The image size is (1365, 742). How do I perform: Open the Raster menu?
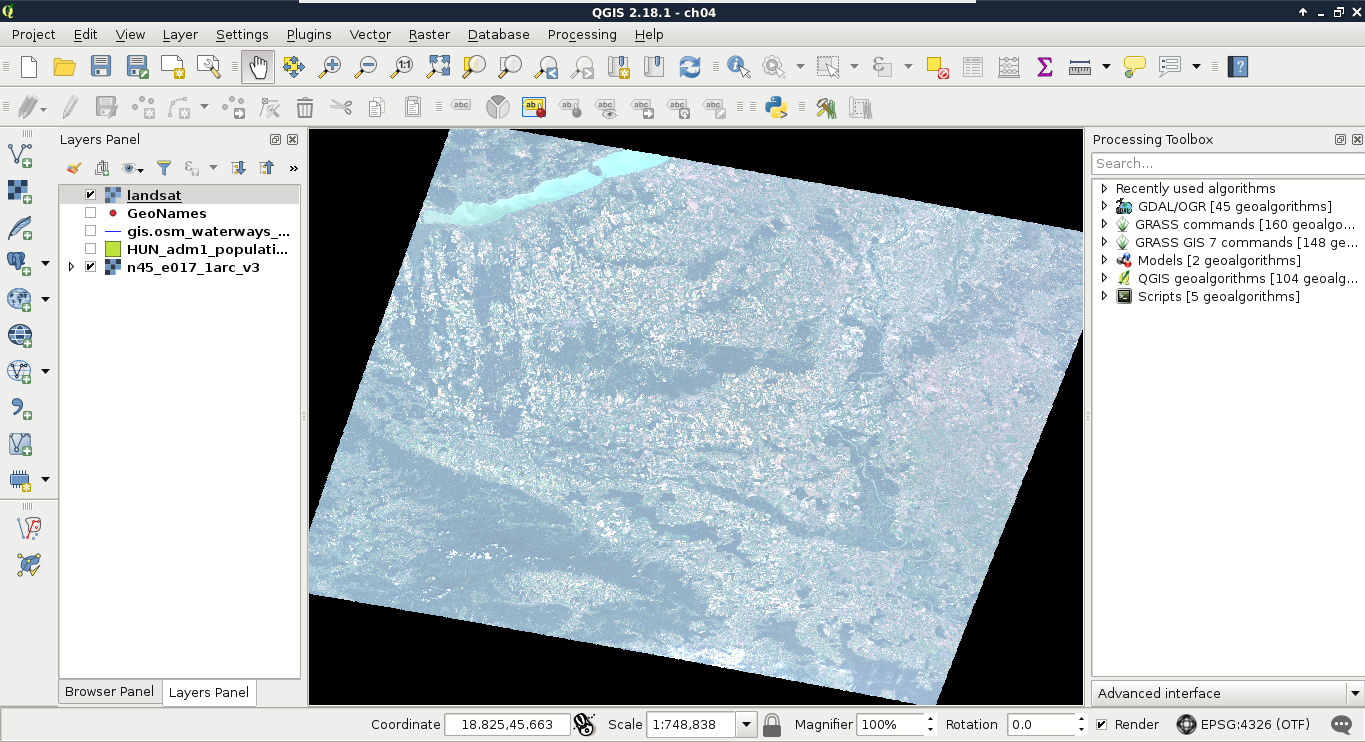[429, 34]
